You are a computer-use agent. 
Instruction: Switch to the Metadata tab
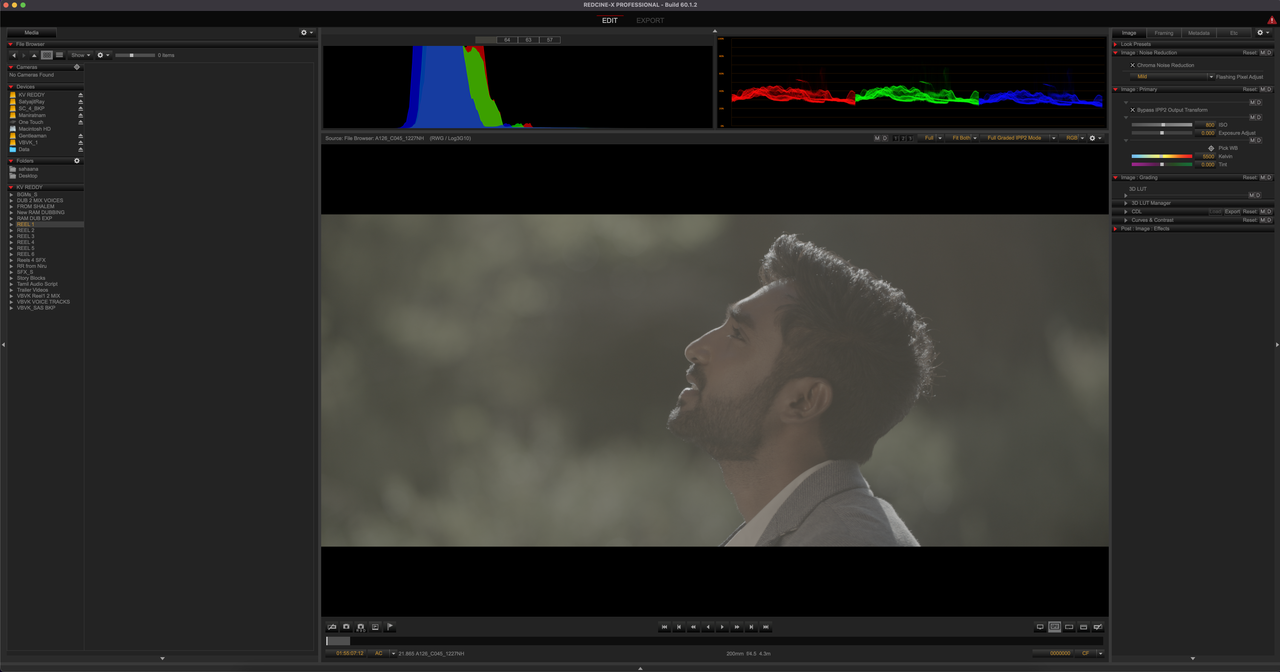(1199, 33)
